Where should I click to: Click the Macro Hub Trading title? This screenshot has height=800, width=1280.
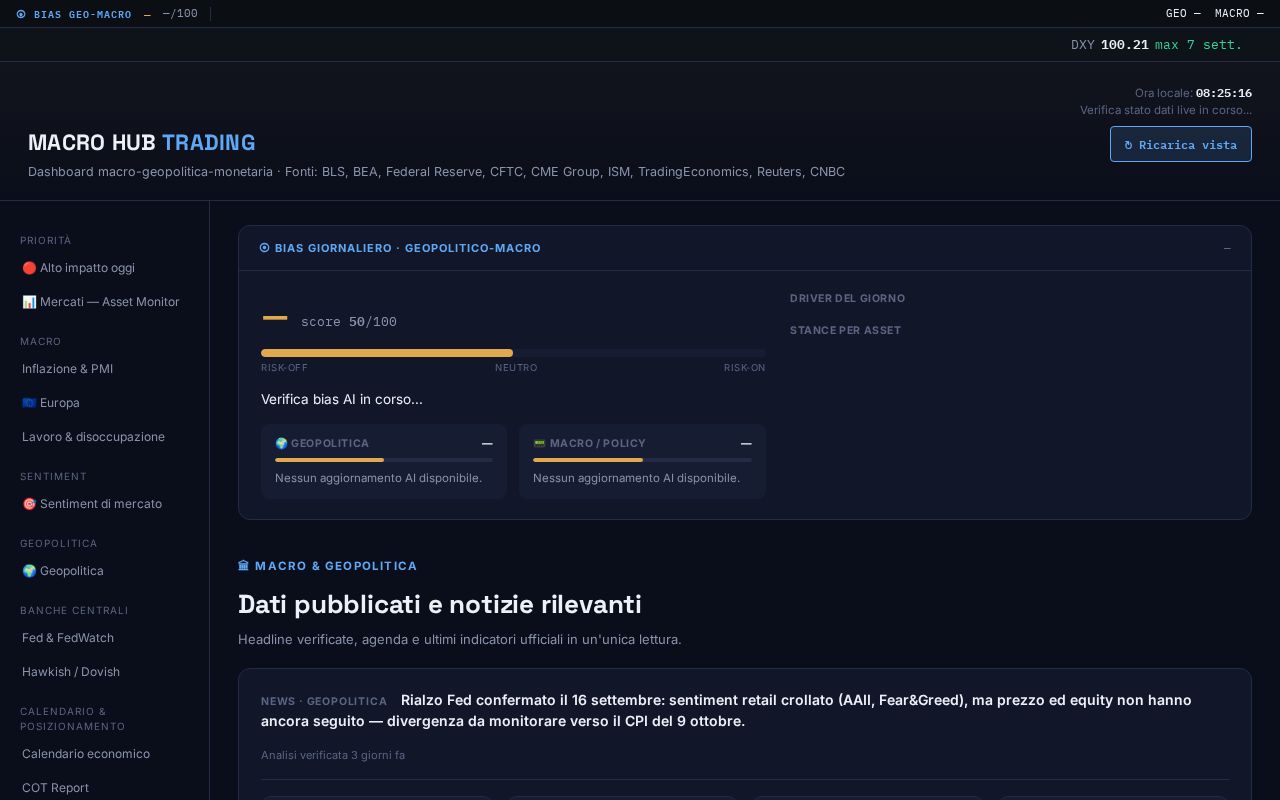tap(142, 142)
